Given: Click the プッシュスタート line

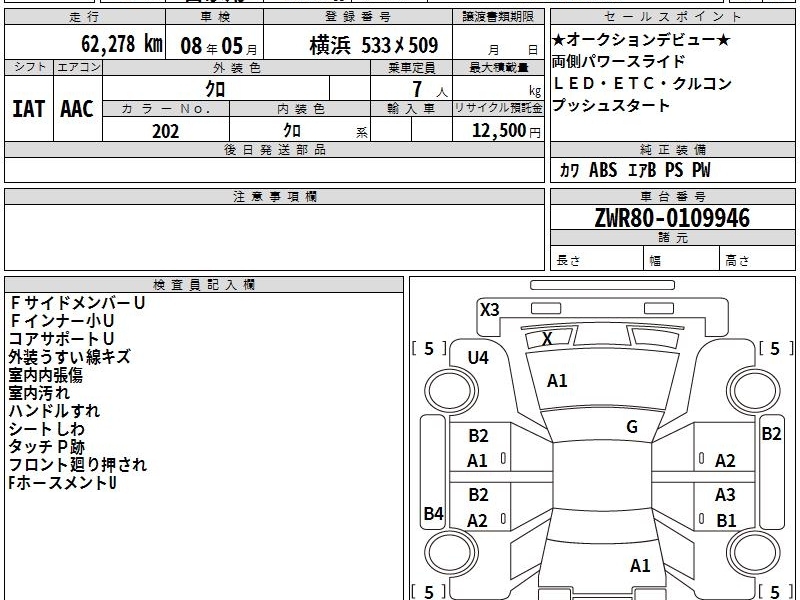Looking at the screenshot, I should 611,106.
